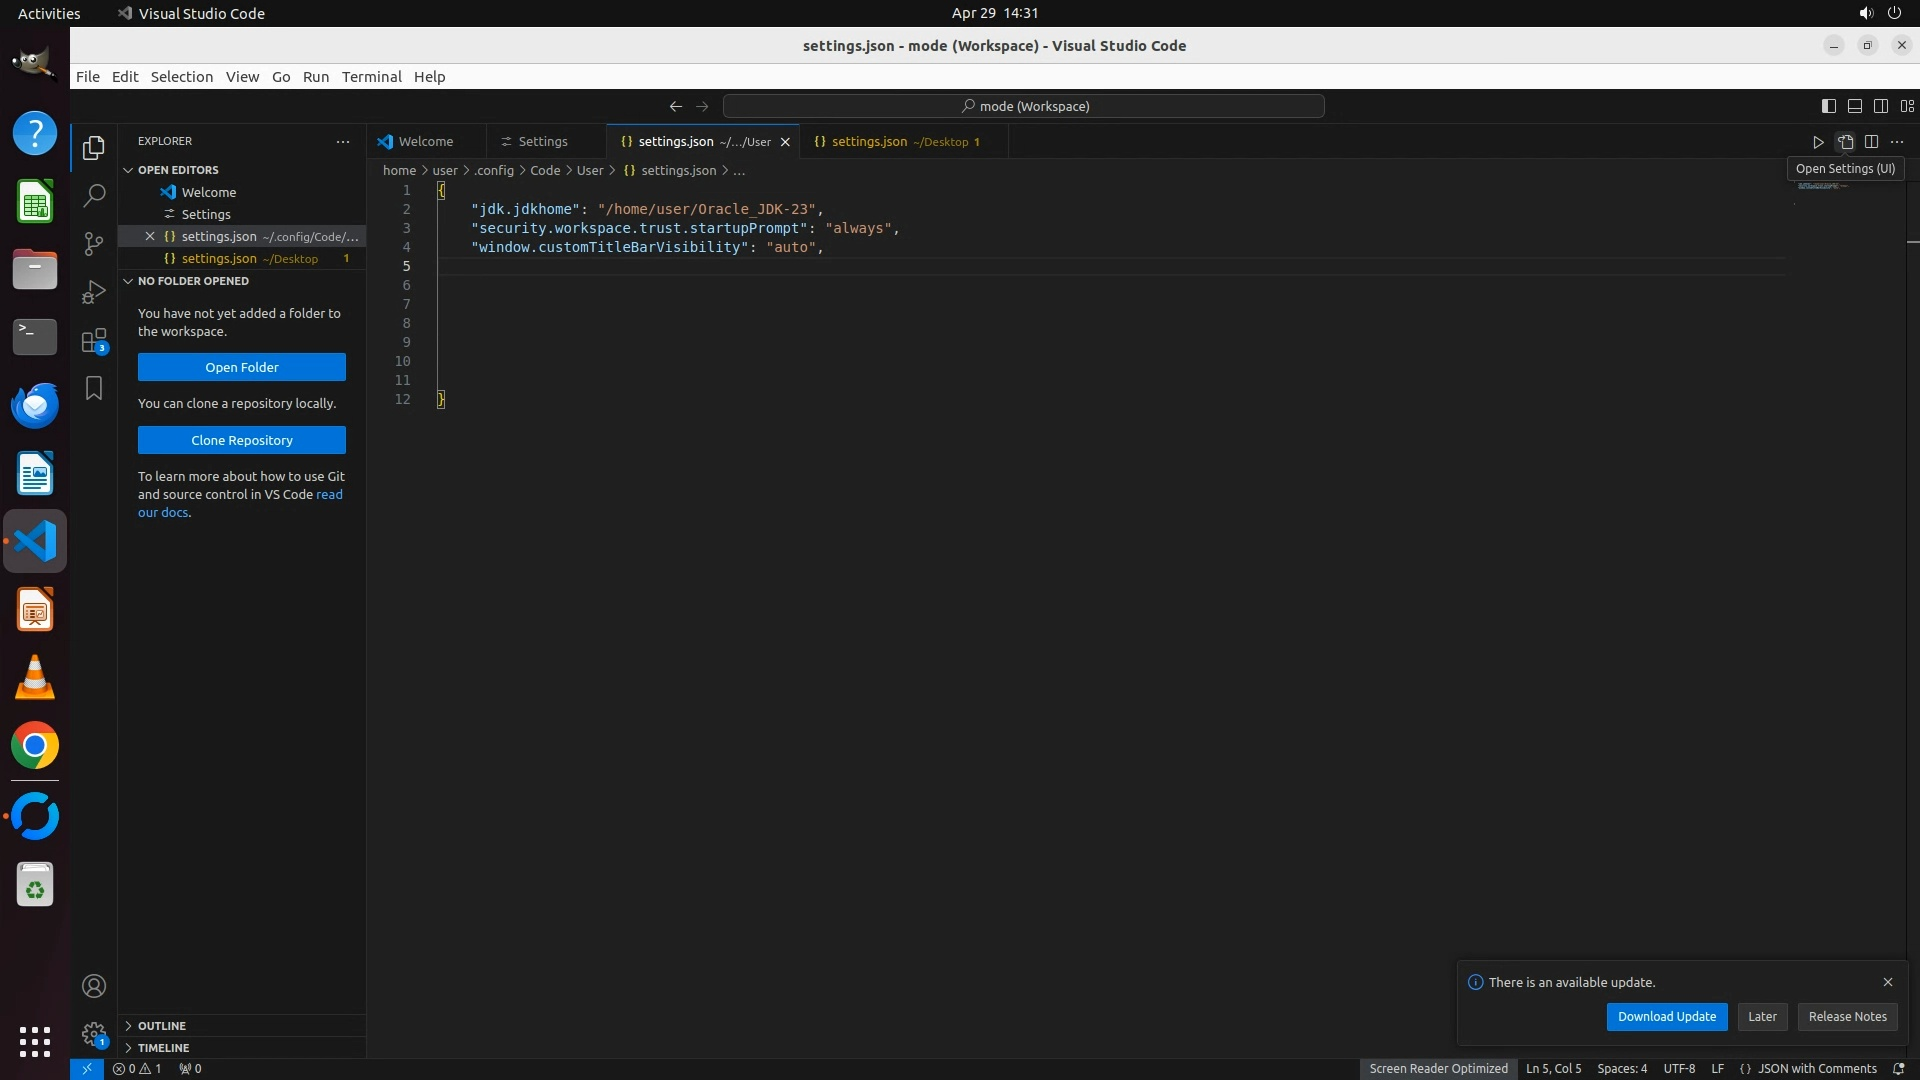This screenshot has width=1920, height=1080.
Task: Open the Terminal menu
Action: [371, 77]
